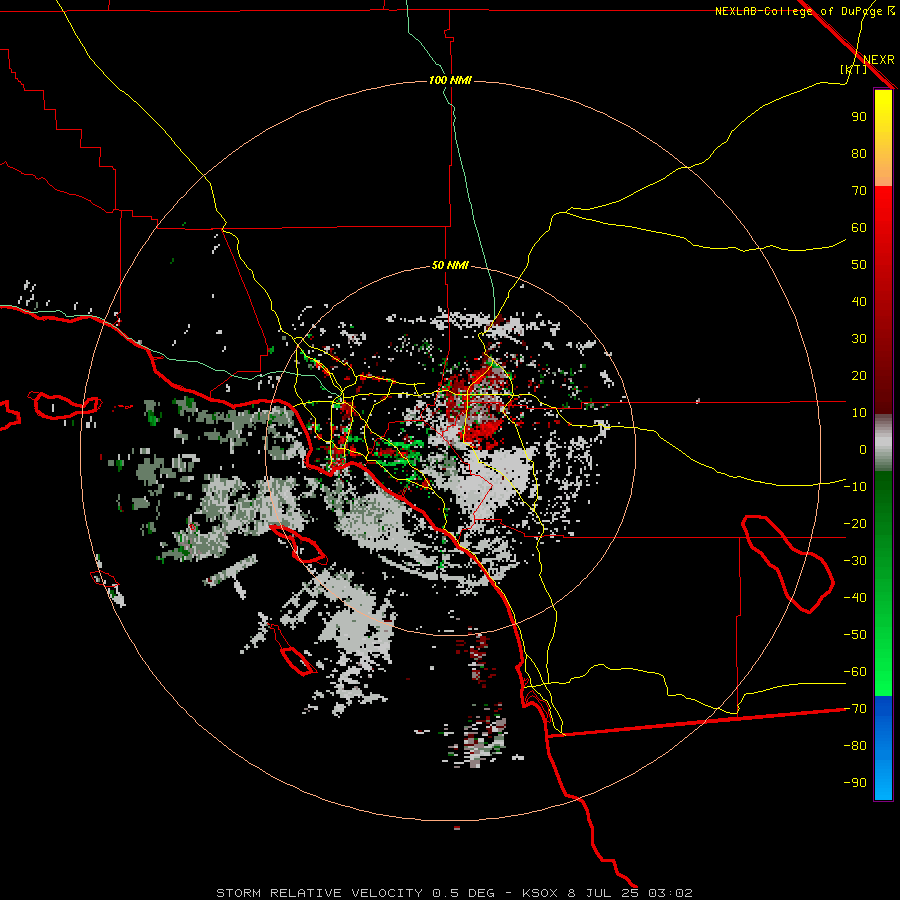Click the -80 value on velocity scale

coord(855,746)
